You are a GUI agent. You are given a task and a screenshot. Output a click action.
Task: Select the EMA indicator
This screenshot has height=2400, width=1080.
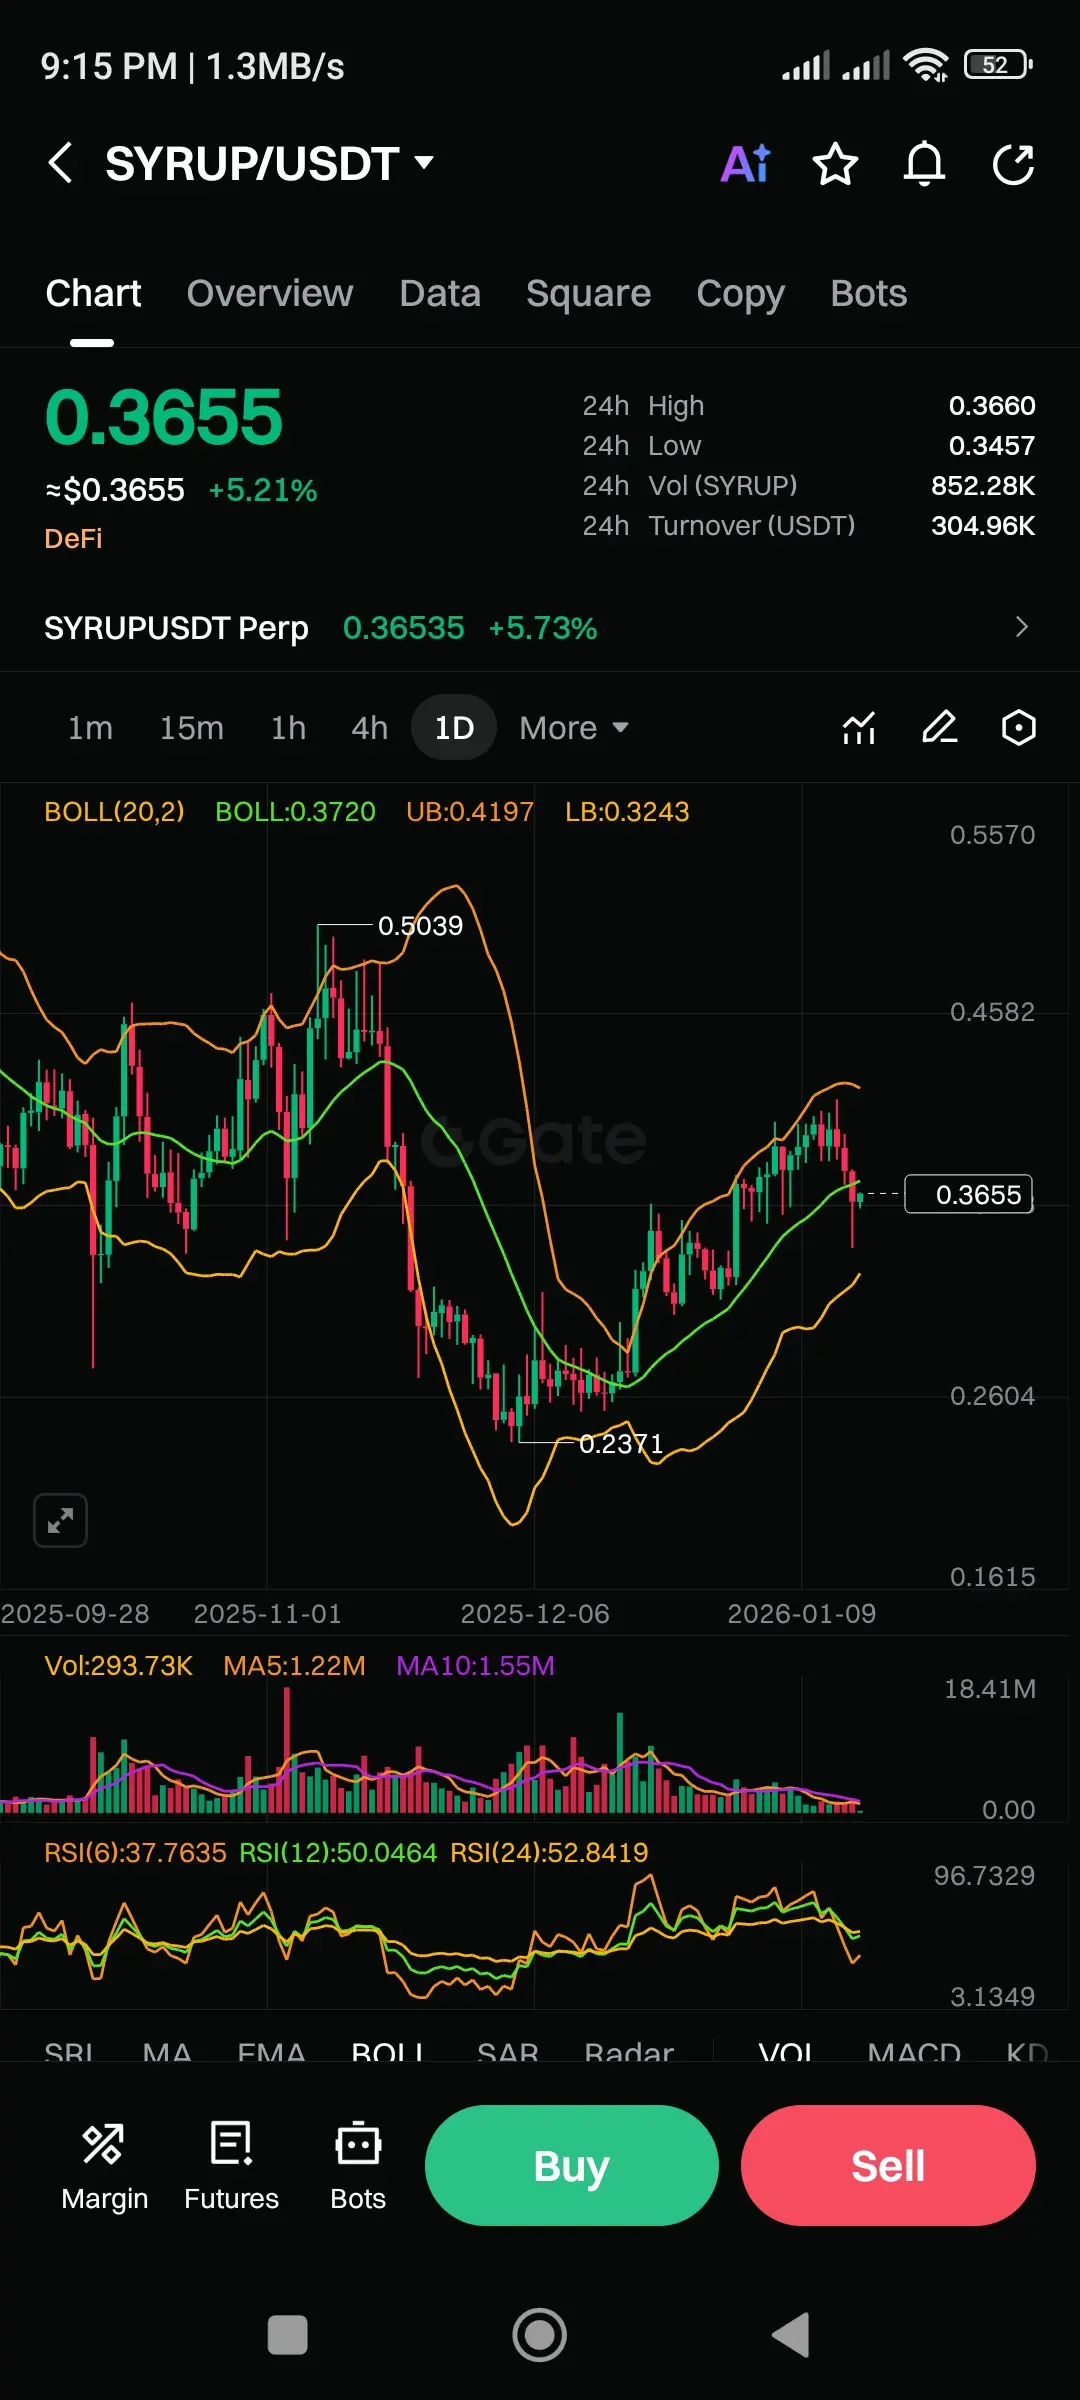pyautogui.click(x=271, y=2053)
